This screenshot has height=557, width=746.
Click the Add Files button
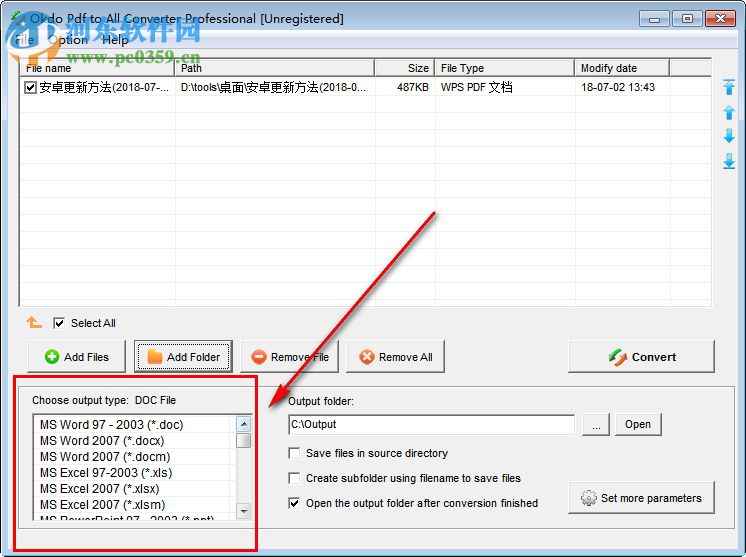click(x=77, y=357)
